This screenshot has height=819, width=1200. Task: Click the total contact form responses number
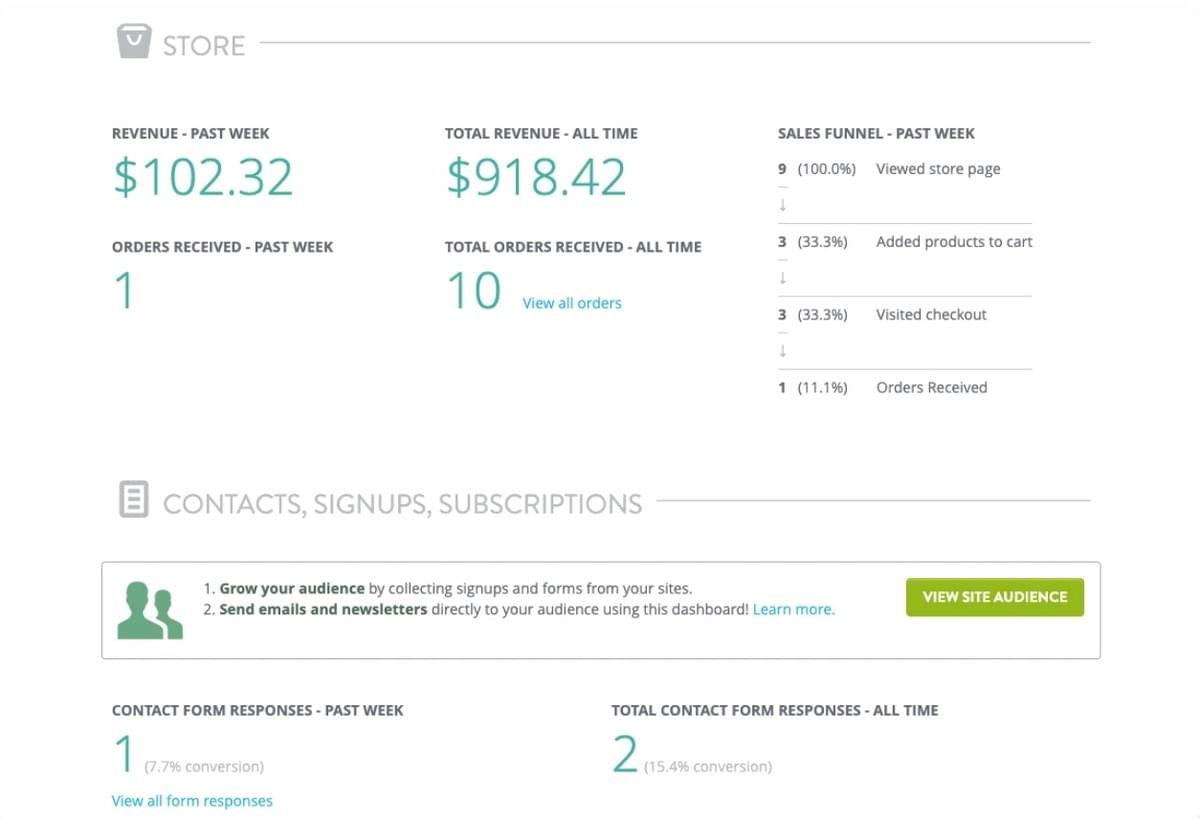[x=625, y=755]
